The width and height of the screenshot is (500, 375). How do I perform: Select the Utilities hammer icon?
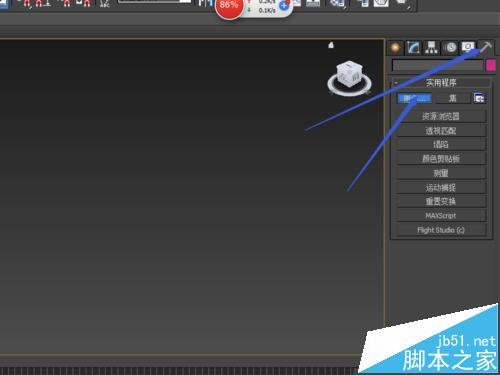(486, 48)
